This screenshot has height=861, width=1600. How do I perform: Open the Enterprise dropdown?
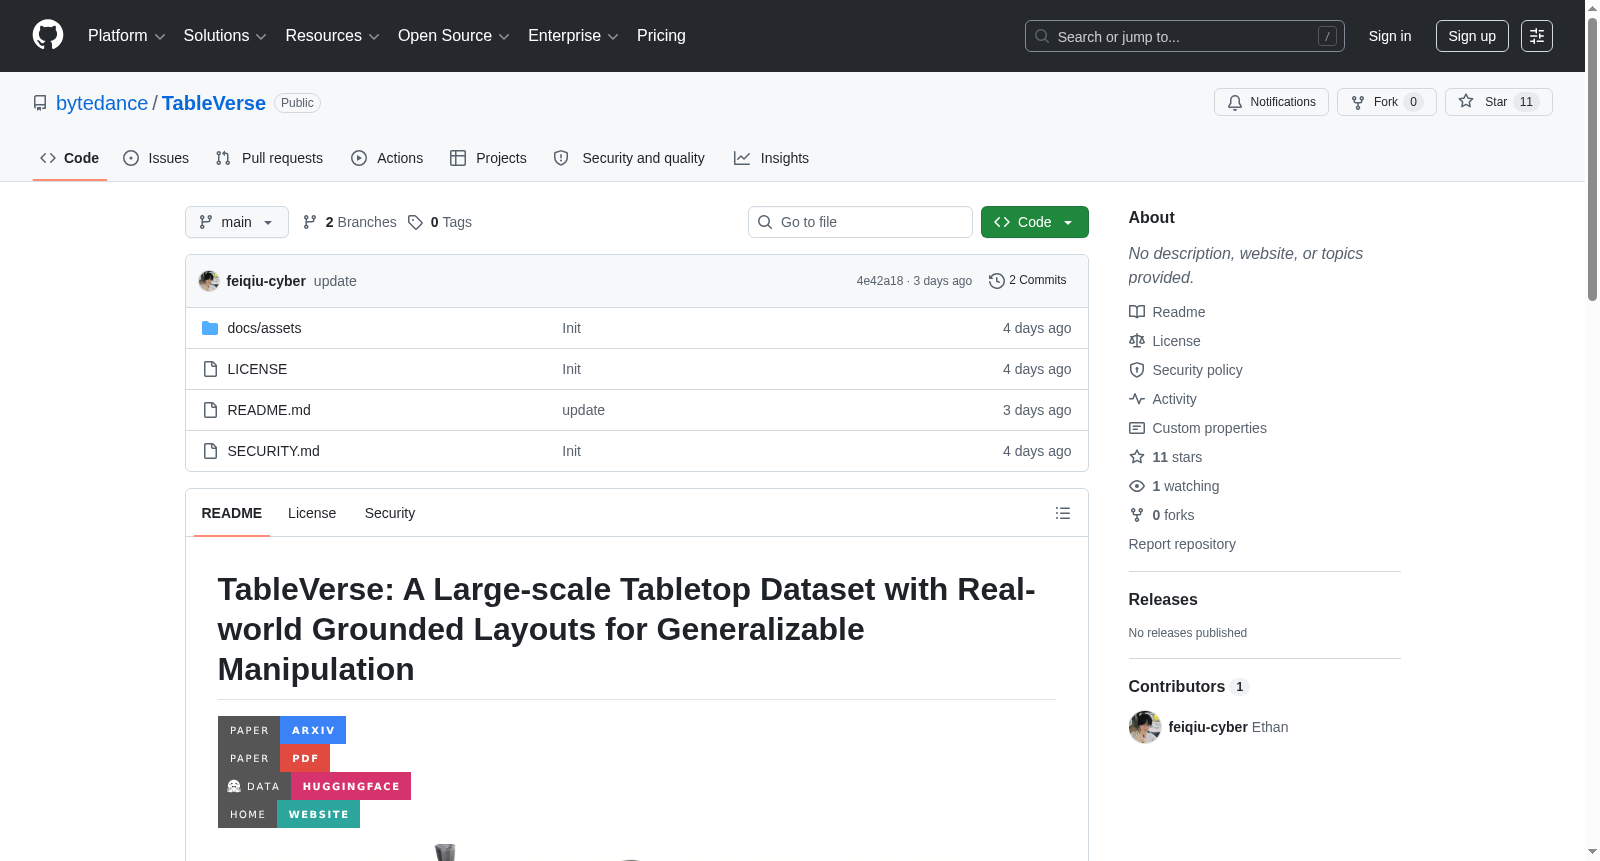point(573,36)
